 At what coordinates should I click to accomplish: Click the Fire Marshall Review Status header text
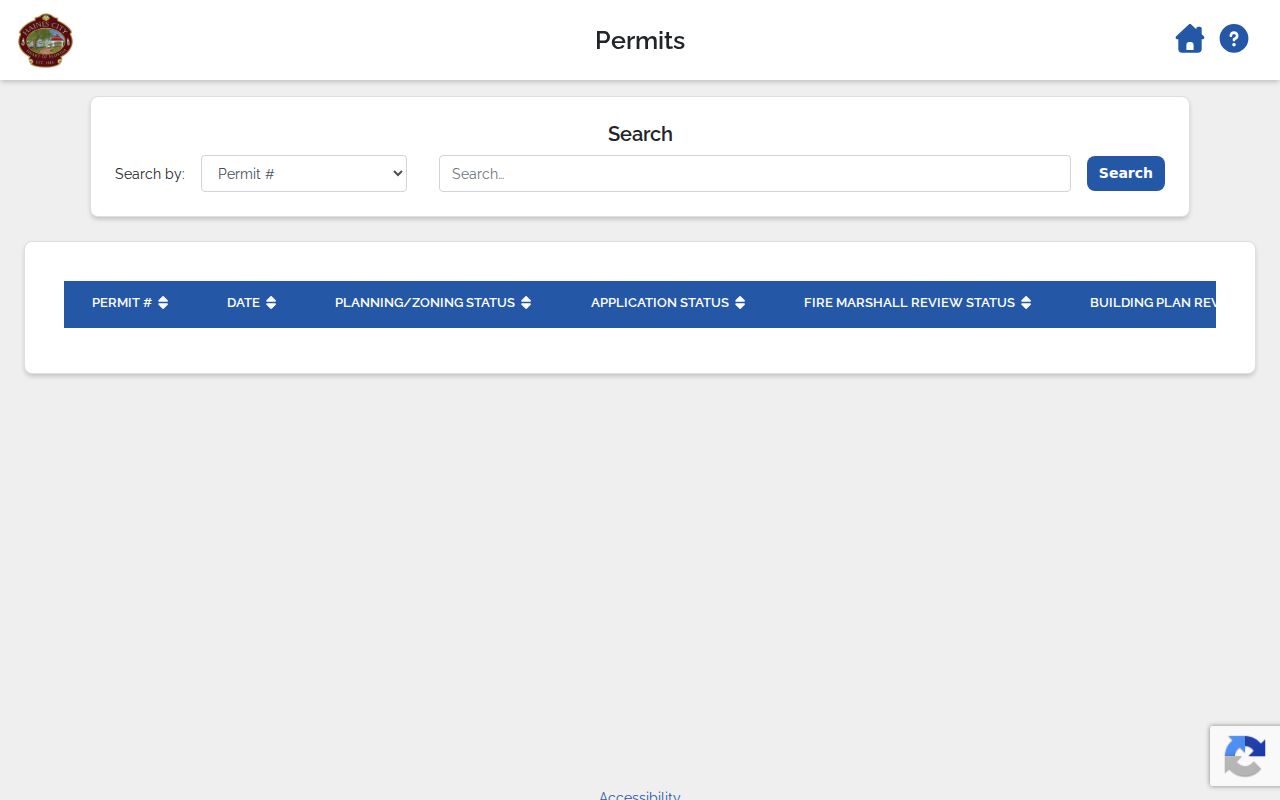909,303
